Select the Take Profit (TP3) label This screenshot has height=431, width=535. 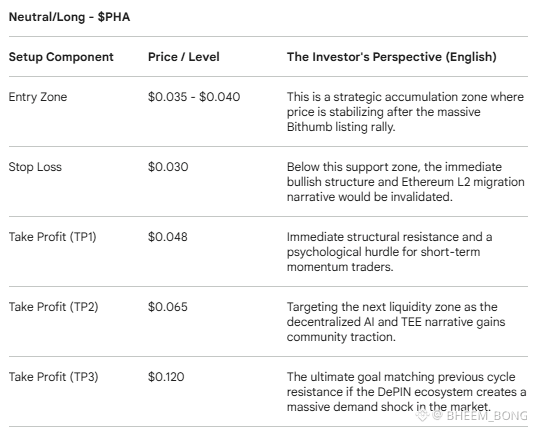click(54, 377)
